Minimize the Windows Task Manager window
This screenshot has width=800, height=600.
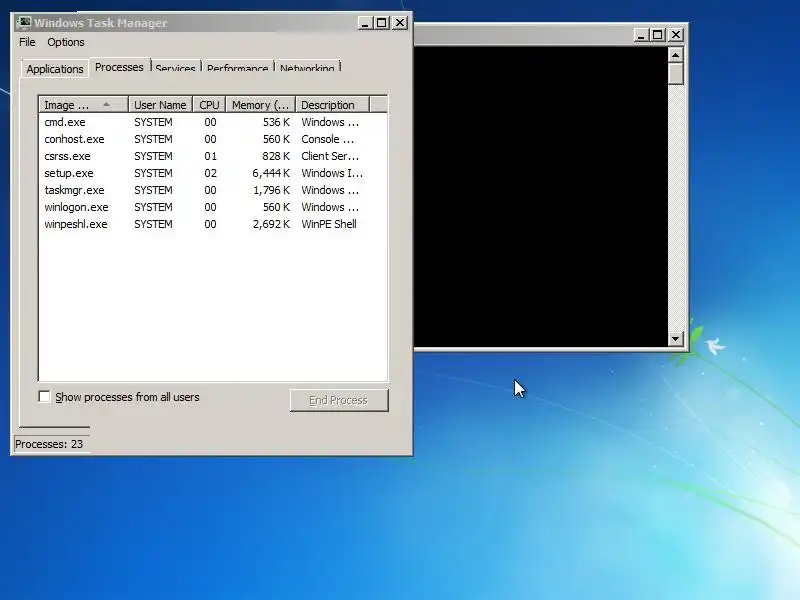point(365,23)
